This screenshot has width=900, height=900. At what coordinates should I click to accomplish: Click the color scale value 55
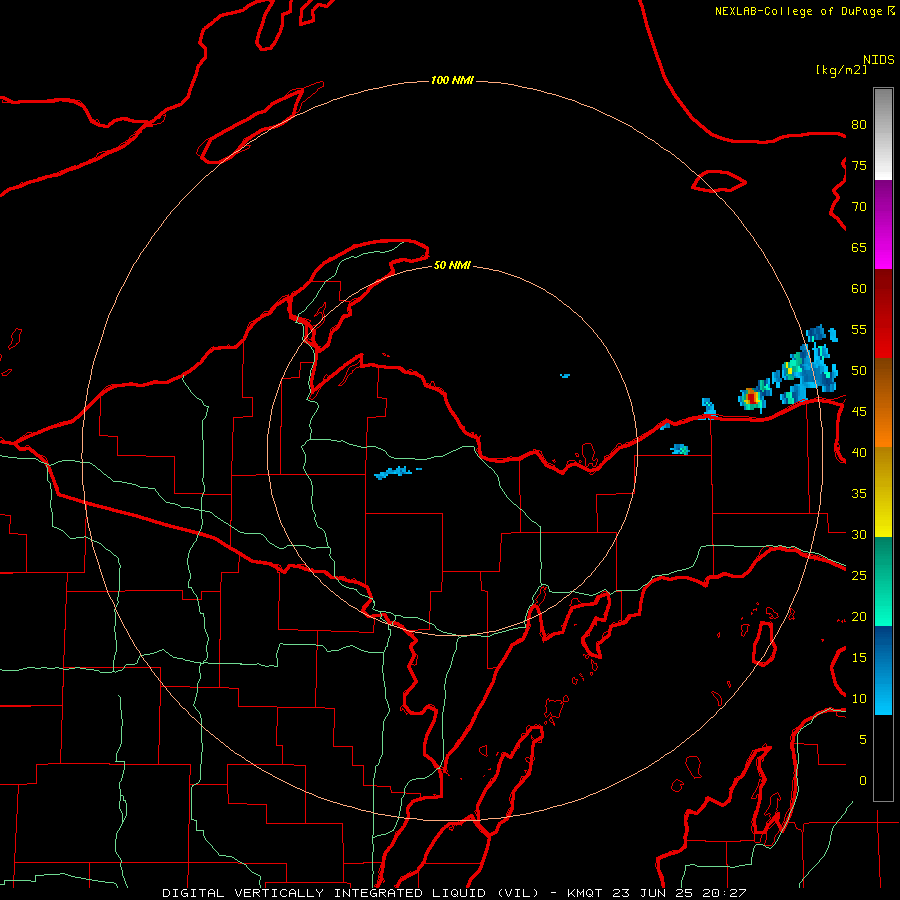[859, 330]
